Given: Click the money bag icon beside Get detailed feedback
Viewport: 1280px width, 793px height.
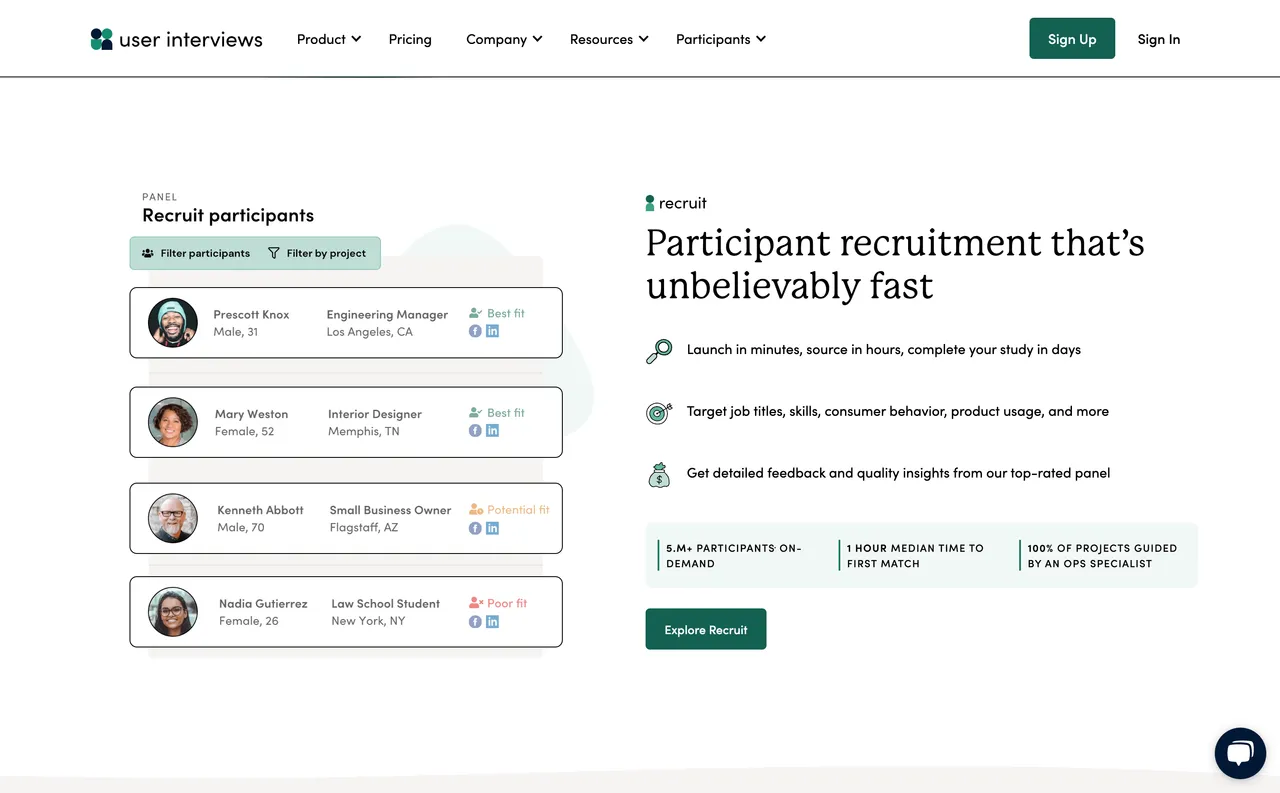Looking at the screenshot, I should click(x=659, y=474).
